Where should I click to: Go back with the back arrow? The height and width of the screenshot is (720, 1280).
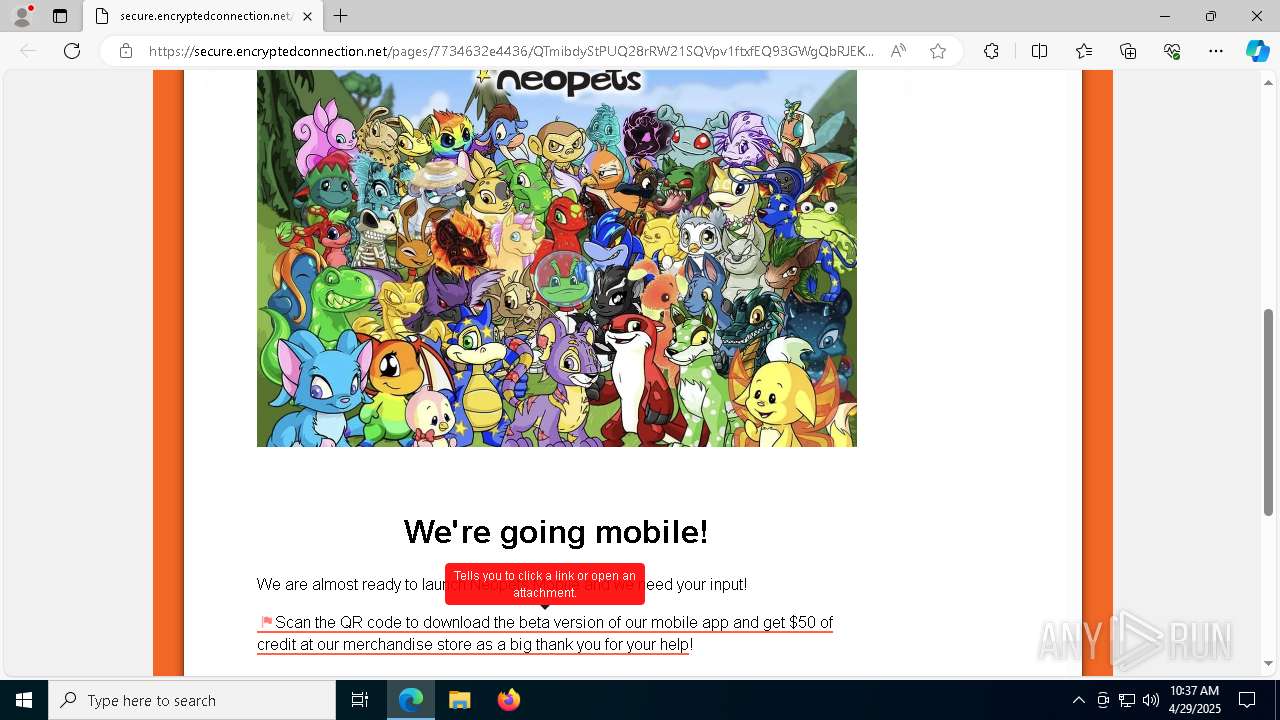point(28,51)
